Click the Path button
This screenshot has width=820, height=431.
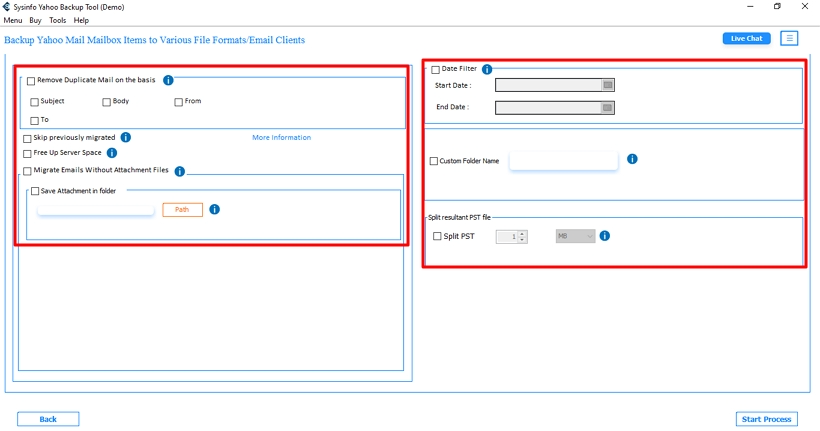click(183, 210)
